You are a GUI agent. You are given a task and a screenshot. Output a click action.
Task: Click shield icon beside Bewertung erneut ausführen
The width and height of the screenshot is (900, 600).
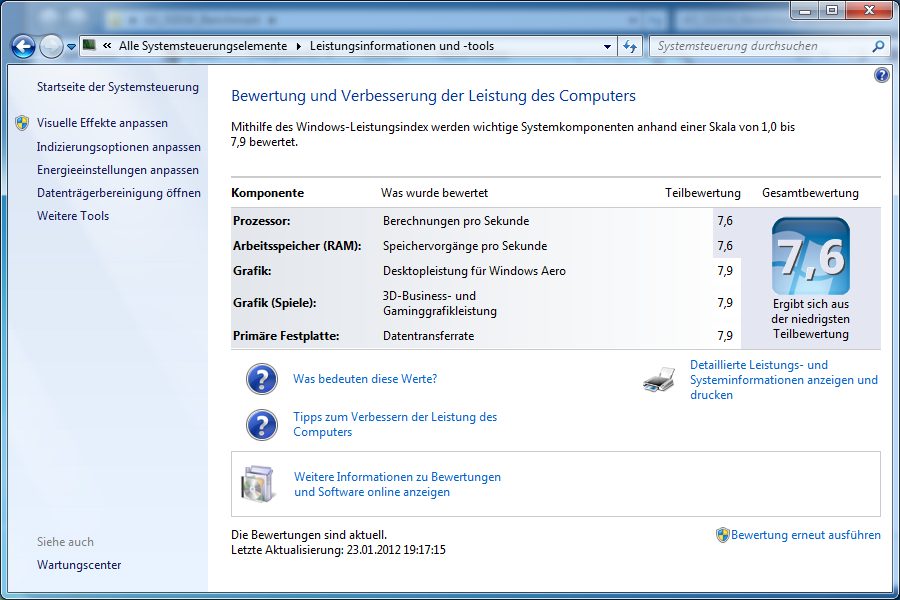pos(723,535)
